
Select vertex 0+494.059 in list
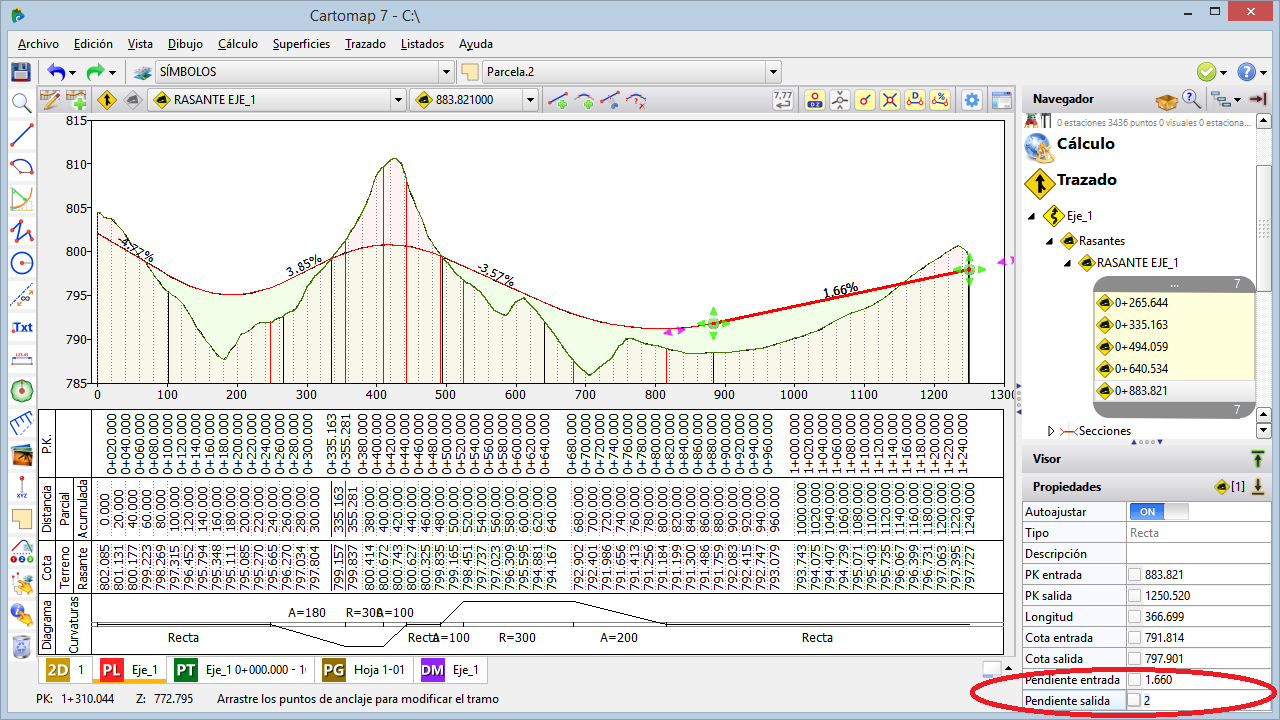1141,347
